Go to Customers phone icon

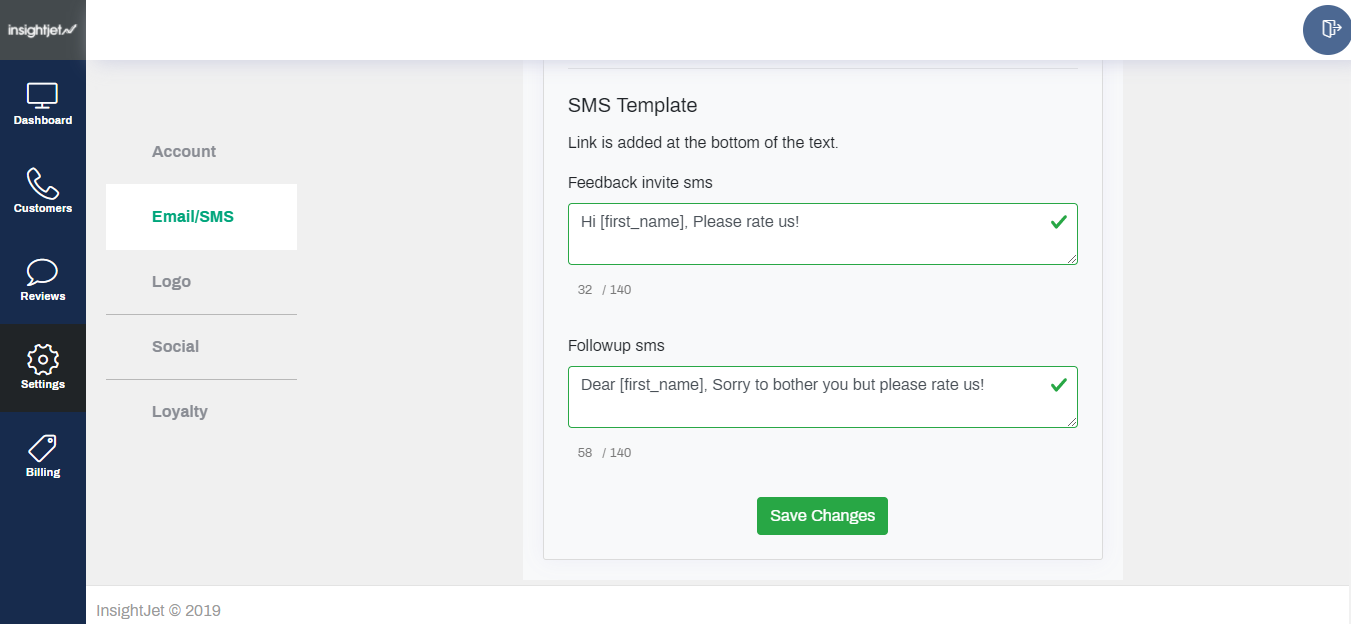coord(42,184)
